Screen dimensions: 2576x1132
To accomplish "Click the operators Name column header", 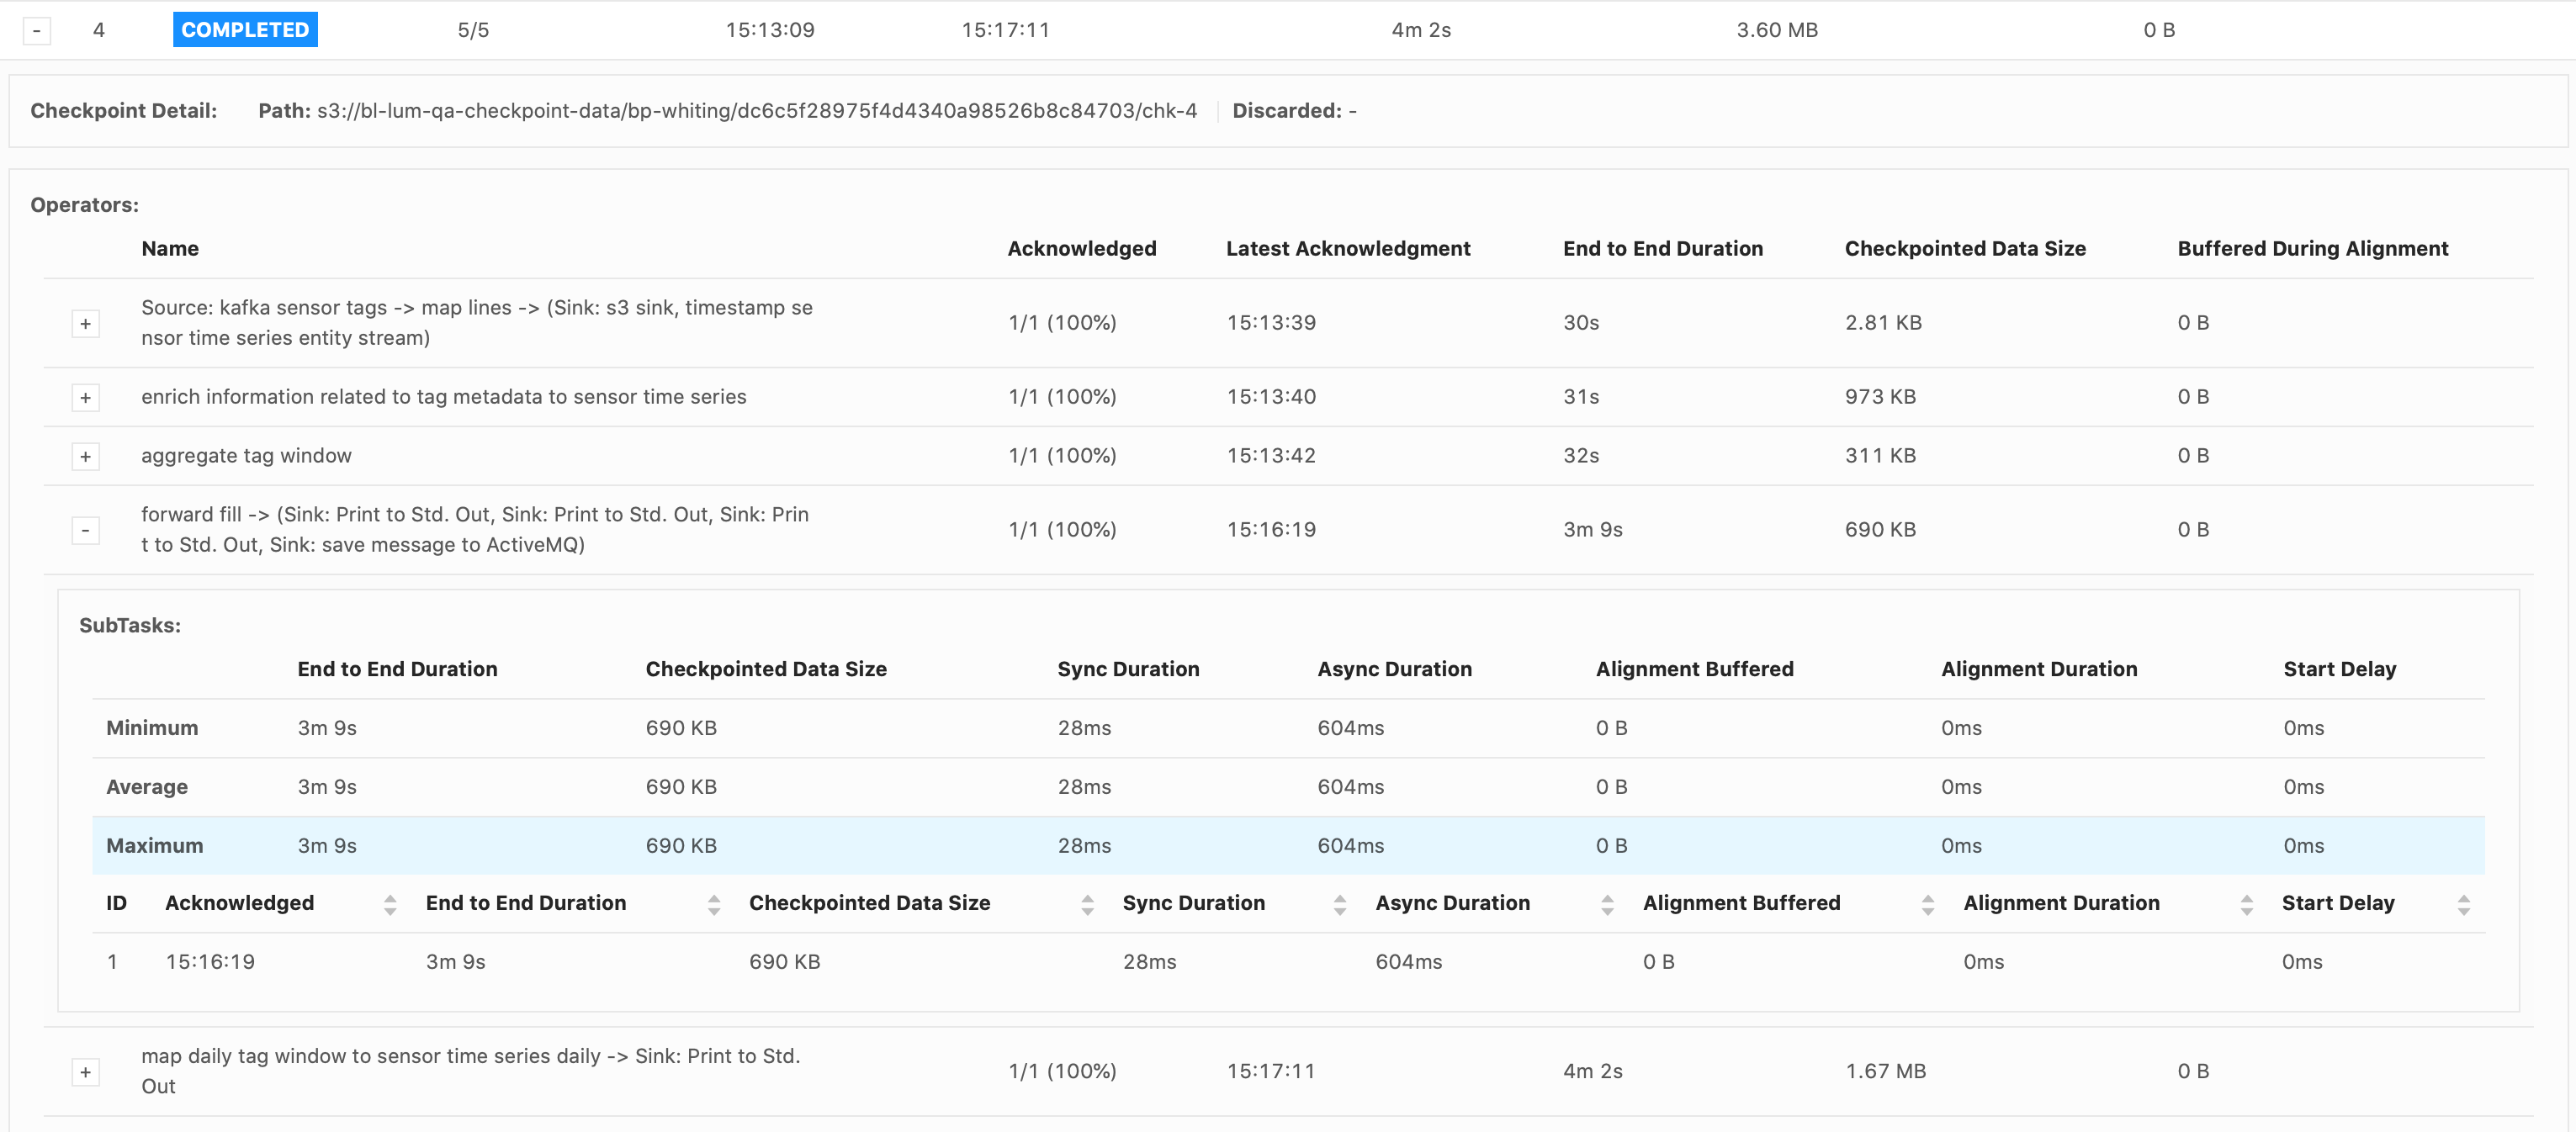I will 170,248.
